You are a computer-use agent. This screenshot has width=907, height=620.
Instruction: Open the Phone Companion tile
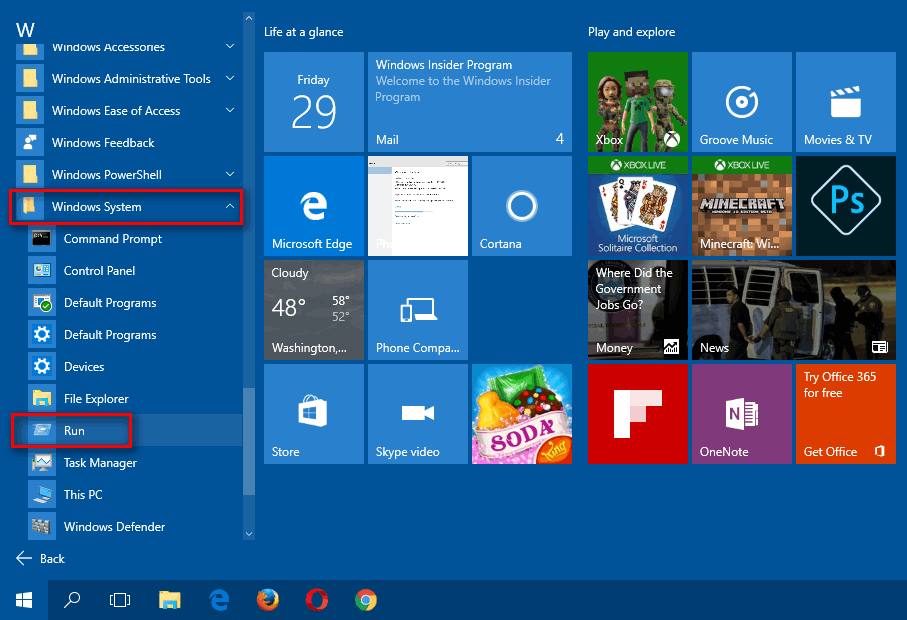pyautogui.click(x=418, y=310)
